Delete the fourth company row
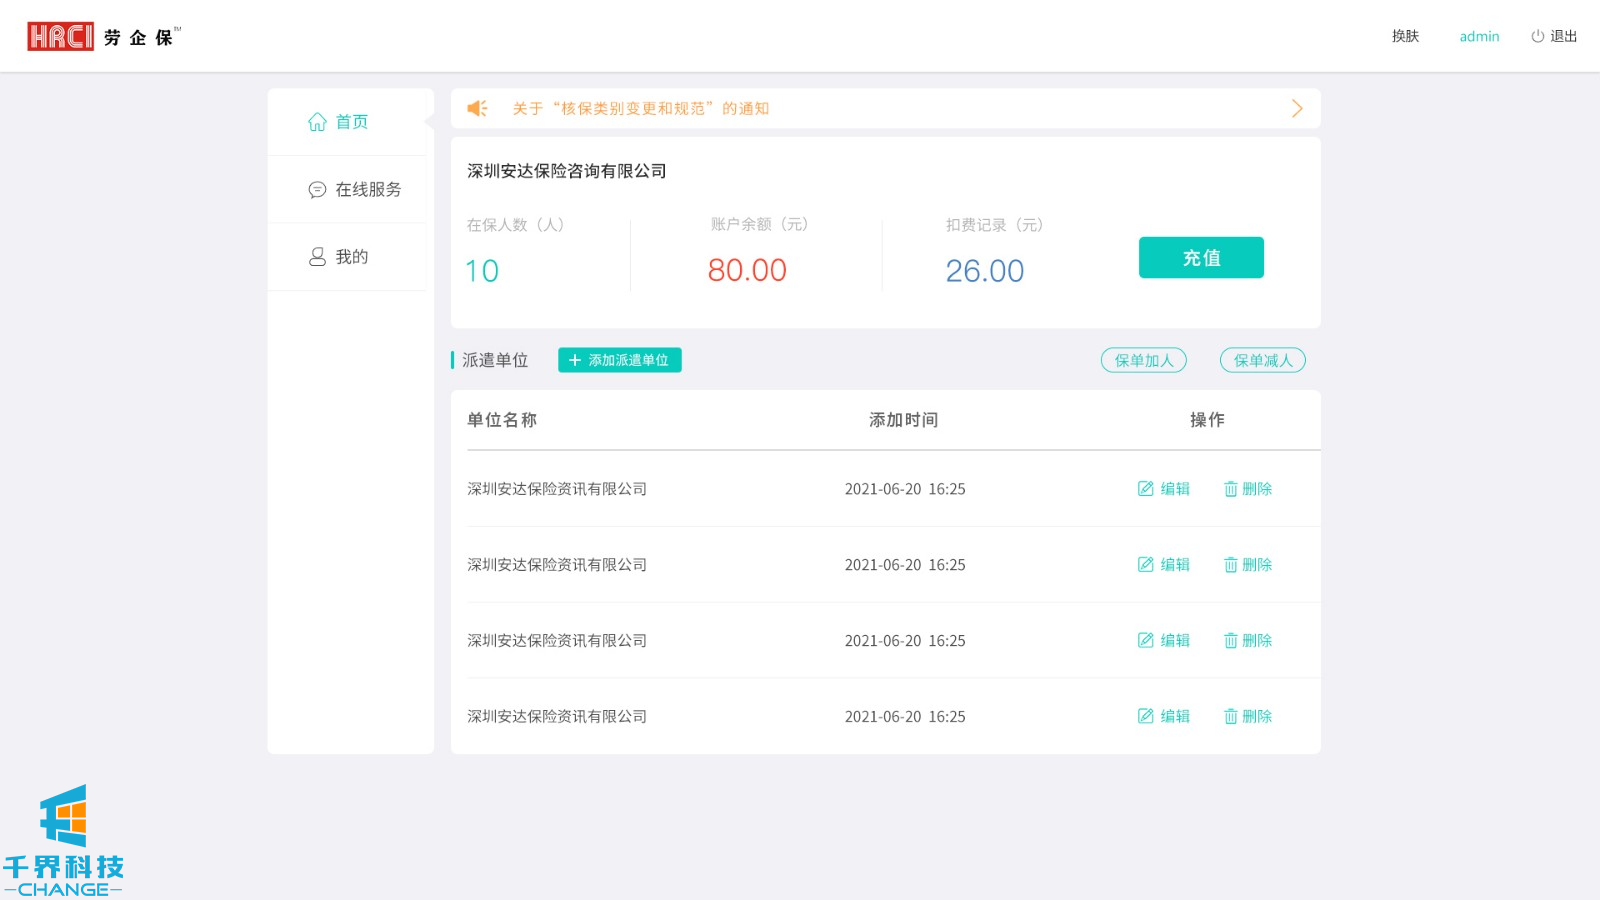 1248,717
